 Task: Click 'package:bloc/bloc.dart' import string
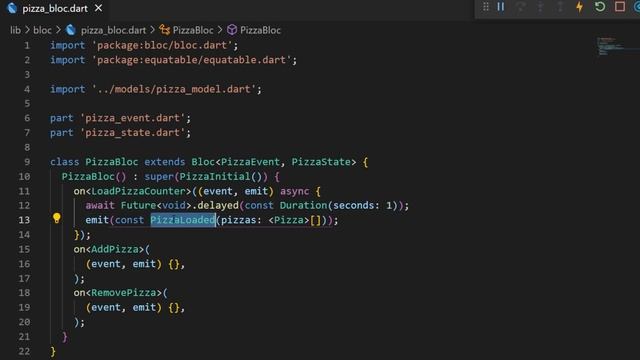coord(162,45)
